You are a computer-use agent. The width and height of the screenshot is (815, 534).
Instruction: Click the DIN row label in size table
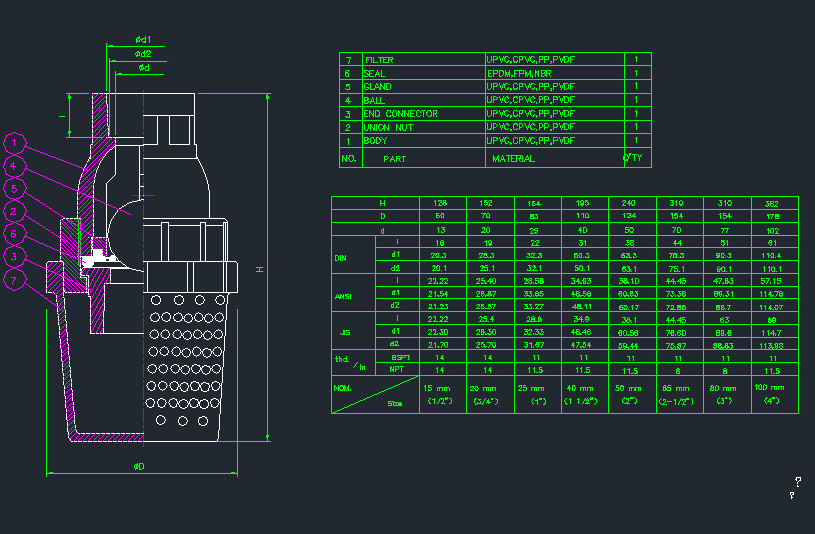pyautogui.click(x=342, y=256)
